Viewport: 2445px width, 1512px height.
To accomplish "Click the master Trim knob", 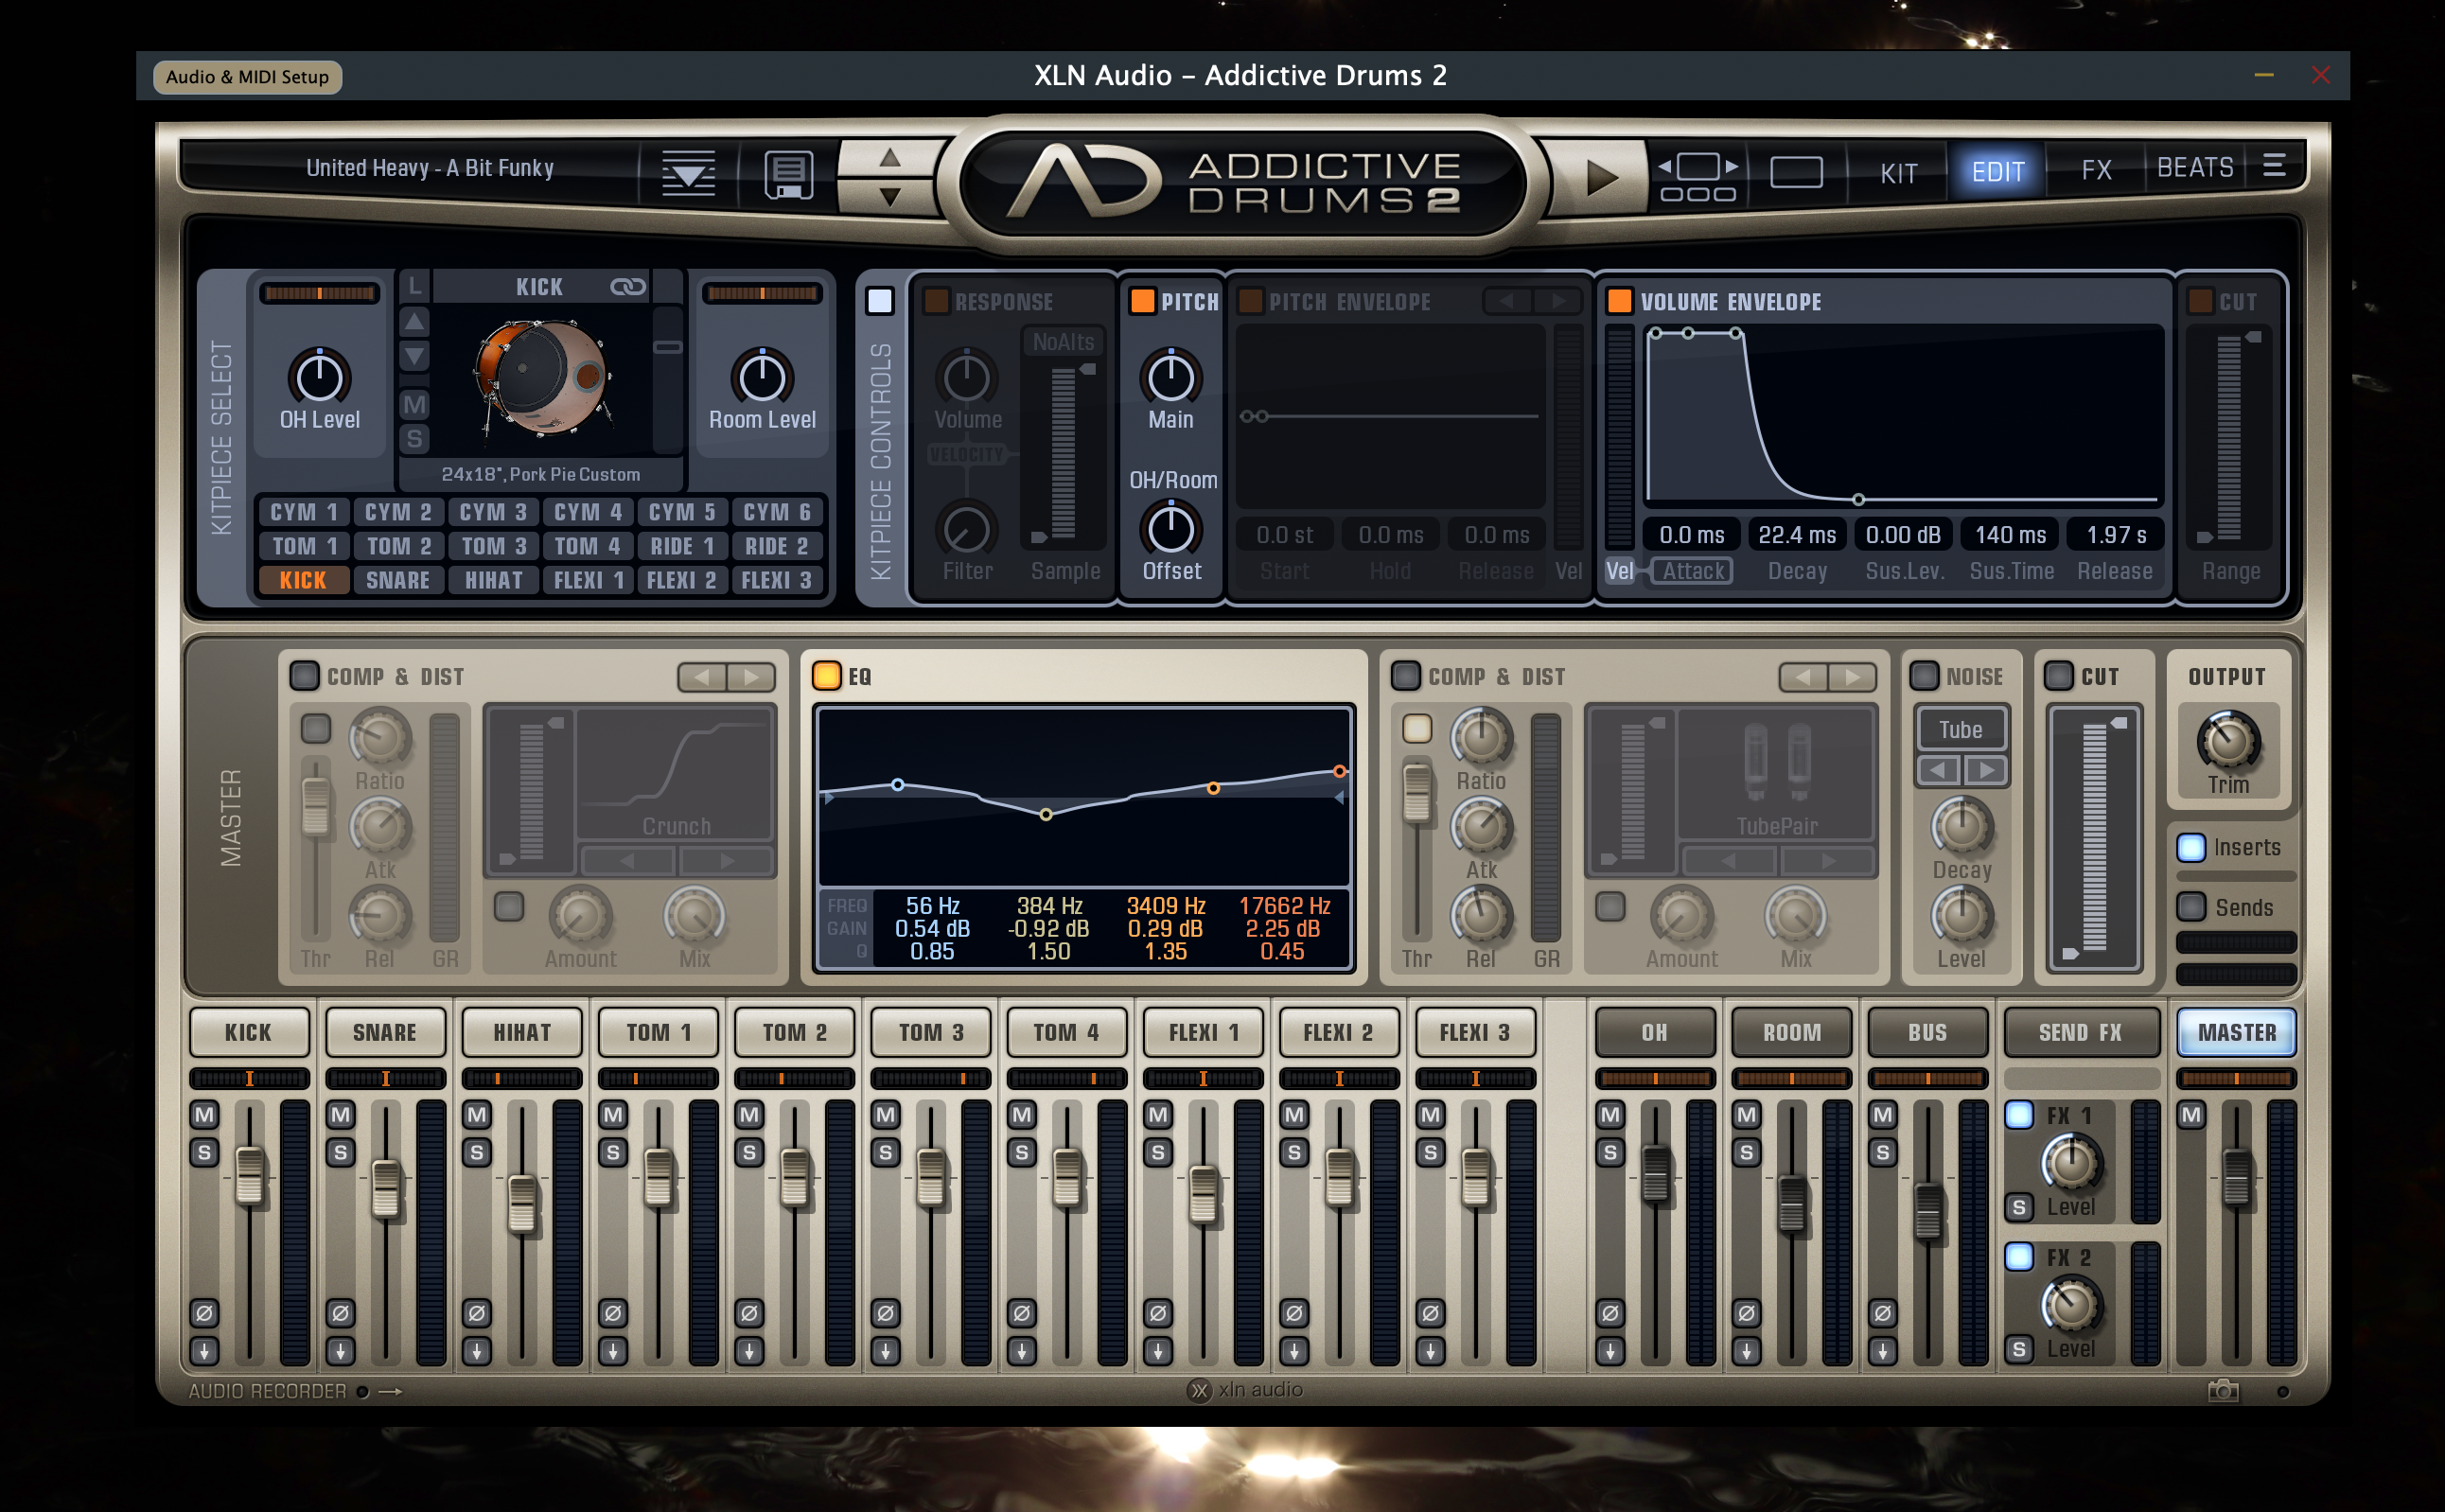I will [x=2227, y=742].
